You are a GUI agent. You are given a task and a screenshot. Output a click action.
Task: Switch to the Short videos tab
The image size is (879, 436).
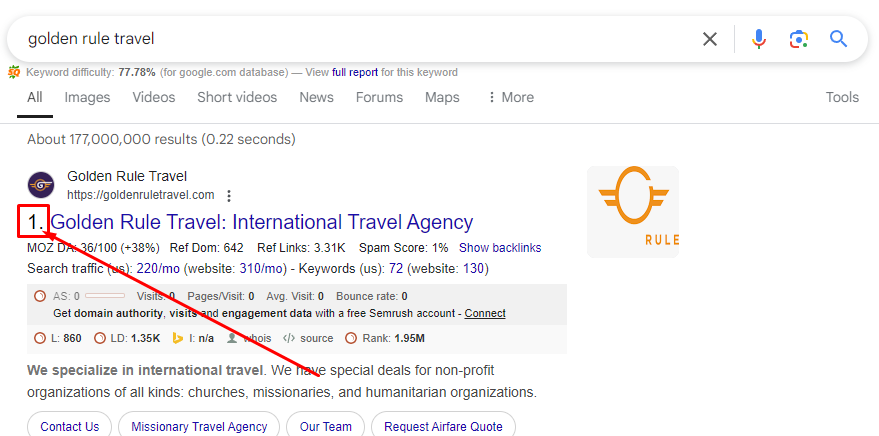pyautogui.click(x=237, y=97)
